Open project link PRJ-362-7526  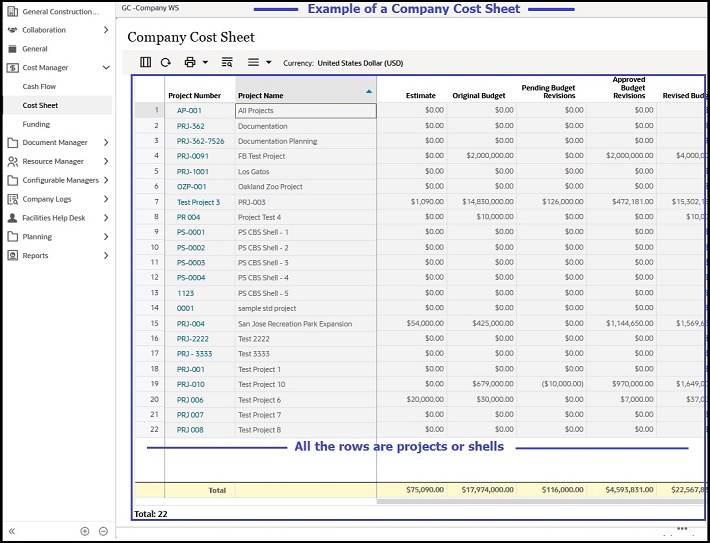click(x=201, y=141)
